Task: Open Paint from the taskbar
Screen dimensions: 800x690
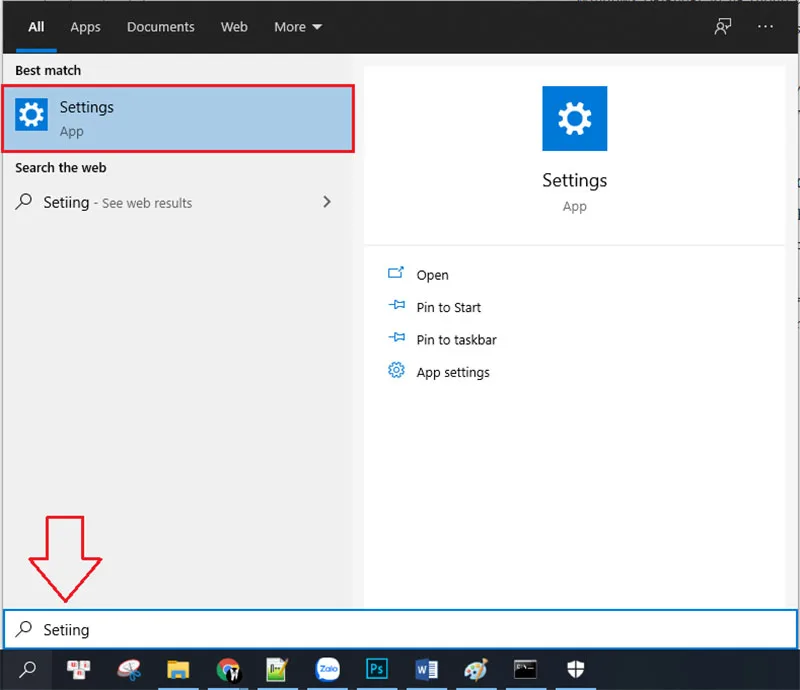Action: point(476,669)
